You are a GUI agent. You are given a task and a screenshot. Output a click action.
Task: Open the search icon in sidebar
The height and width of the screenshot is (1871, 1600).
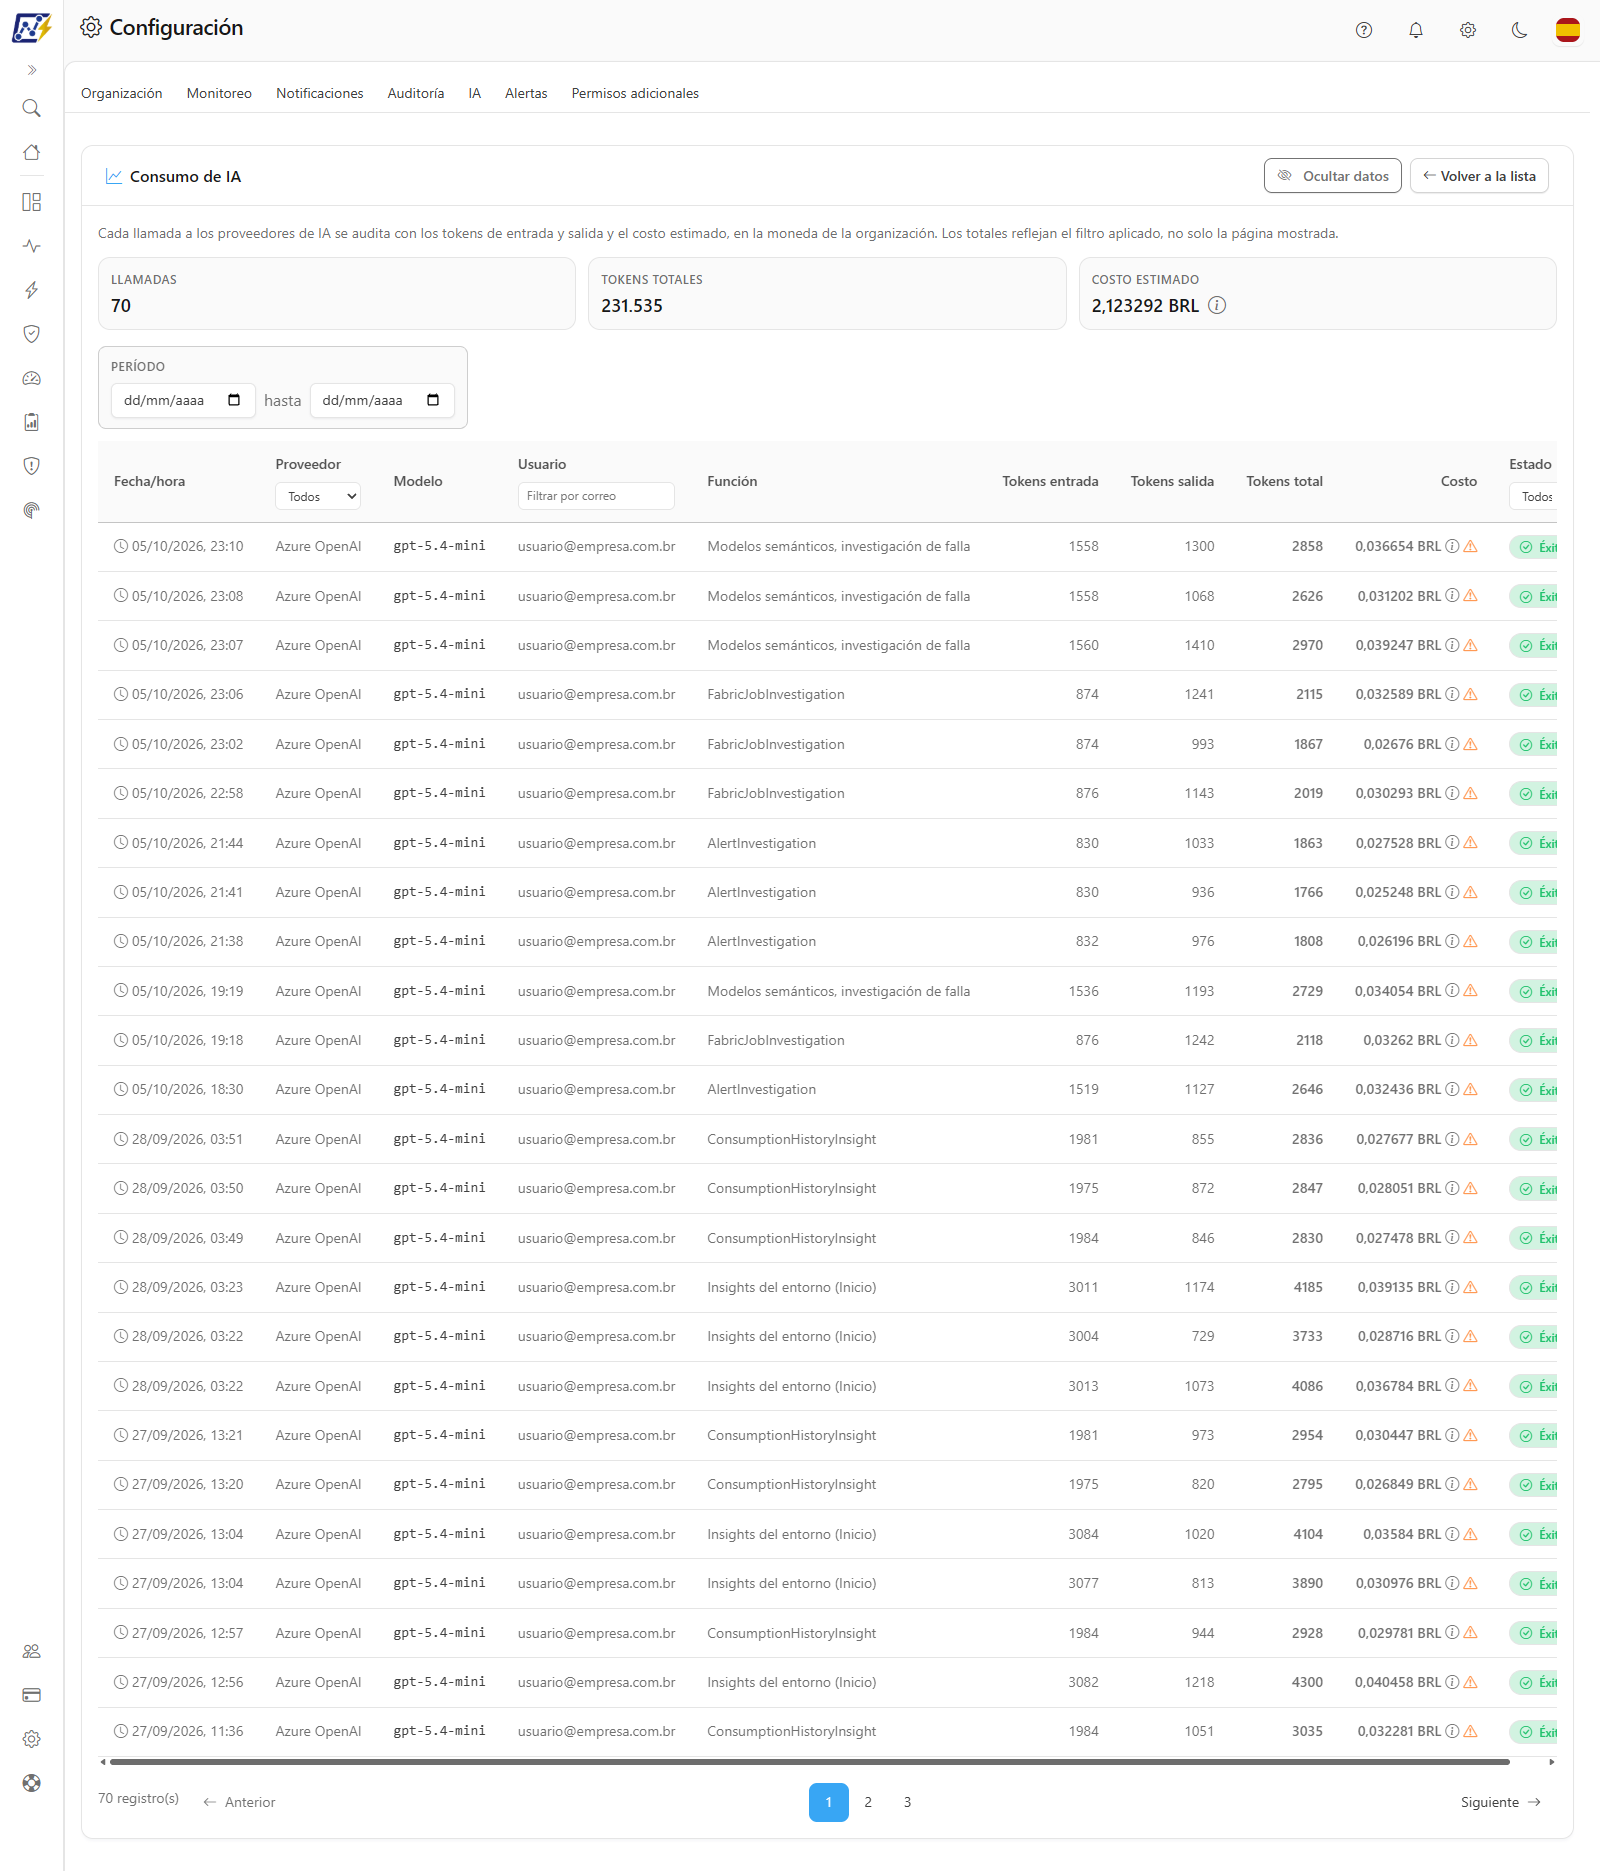pos(32,108)
